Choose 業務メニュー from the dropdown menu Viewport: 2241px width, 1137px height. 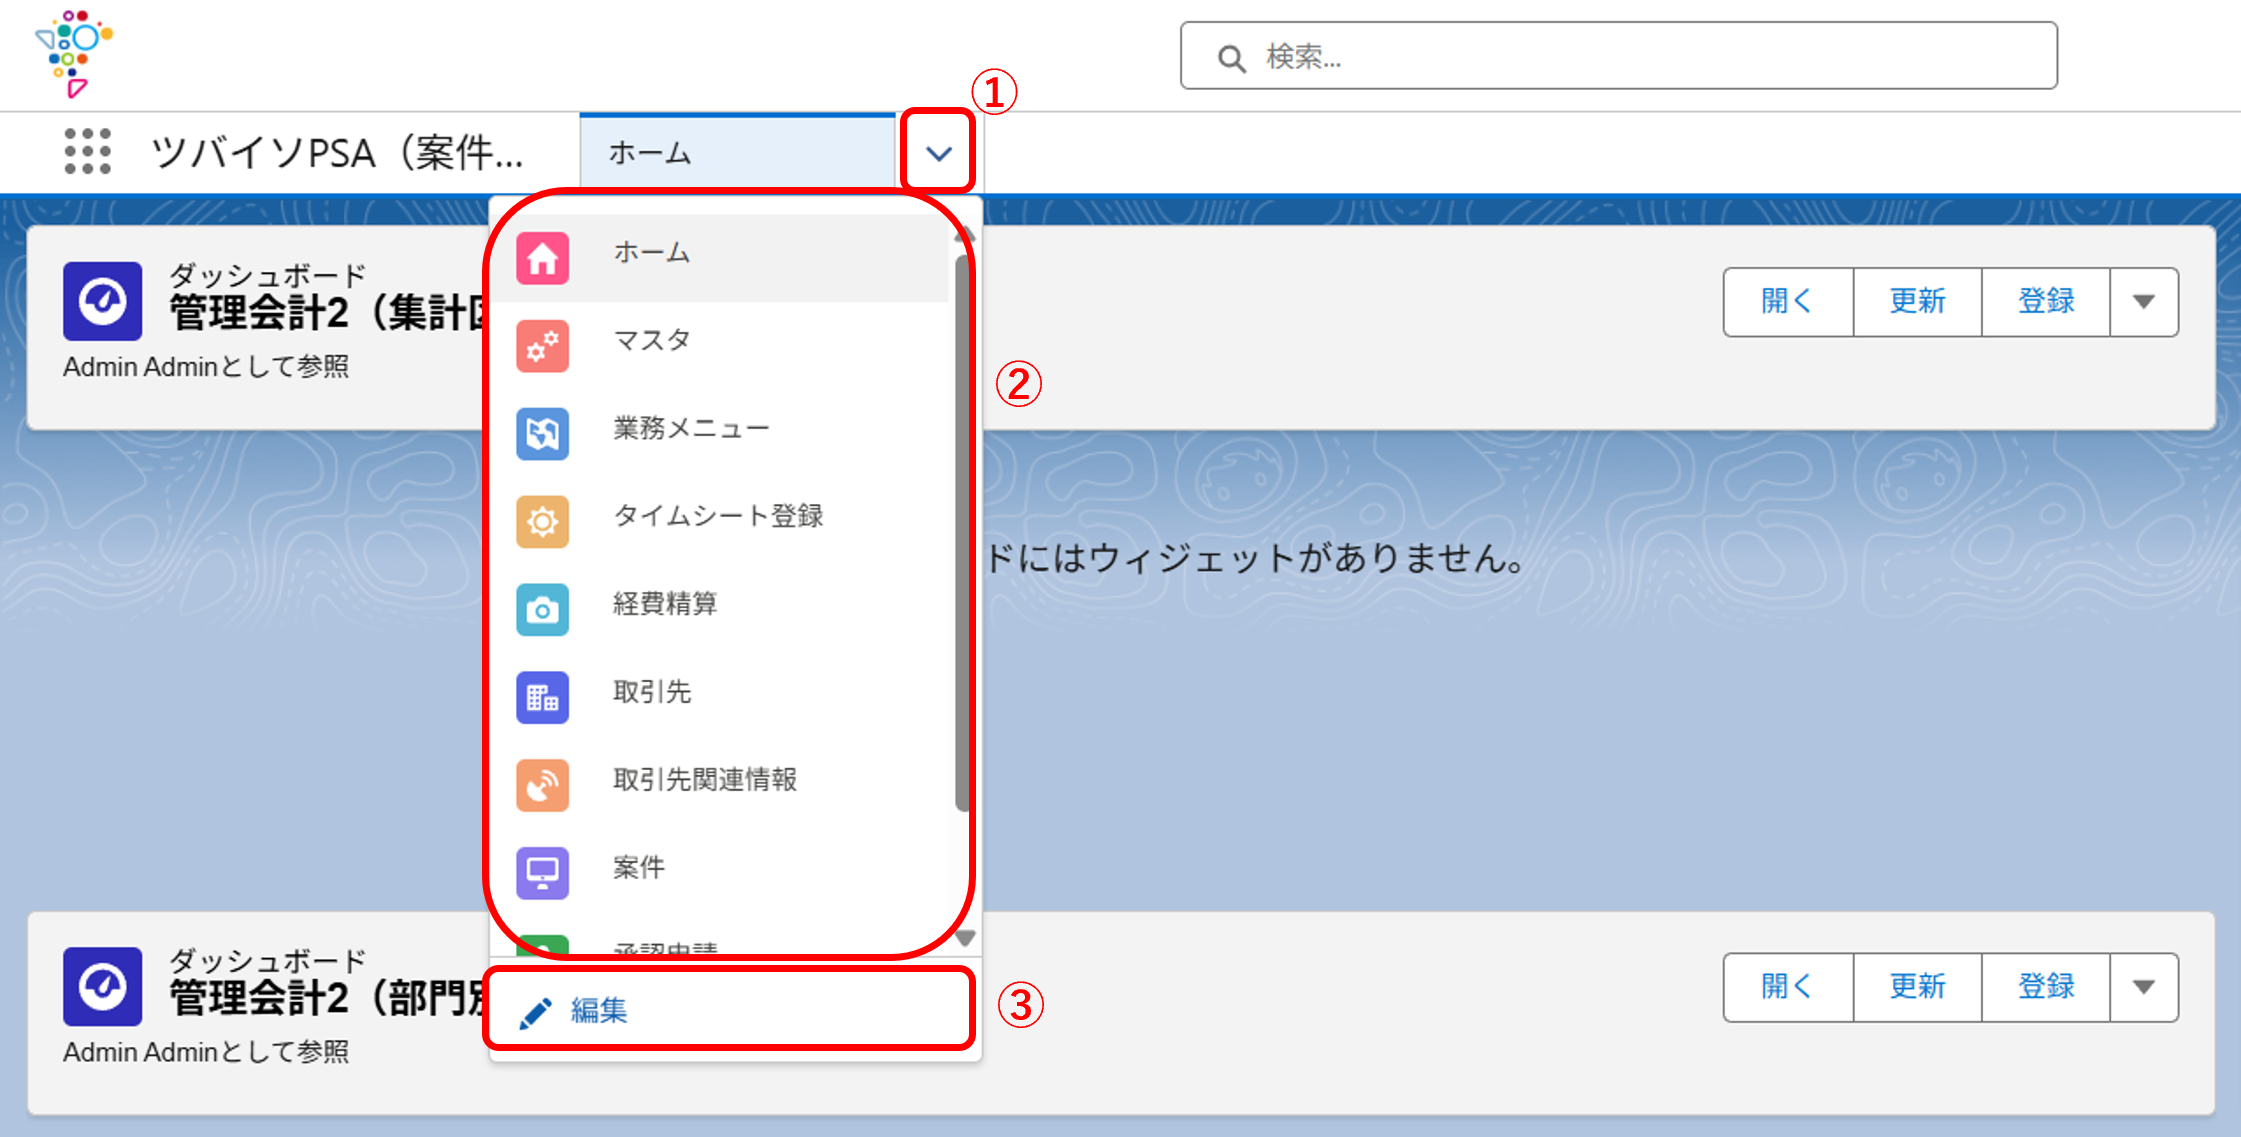(x=720, y=433)
